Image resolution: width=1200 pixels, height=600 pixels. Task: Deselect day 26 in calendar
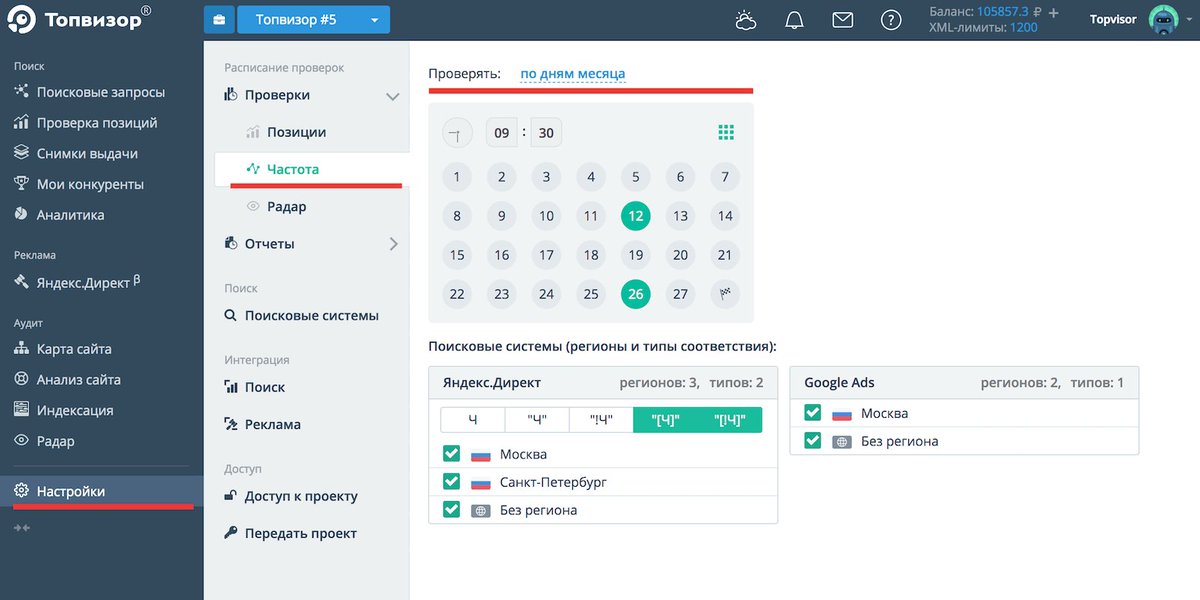point(636,294)
